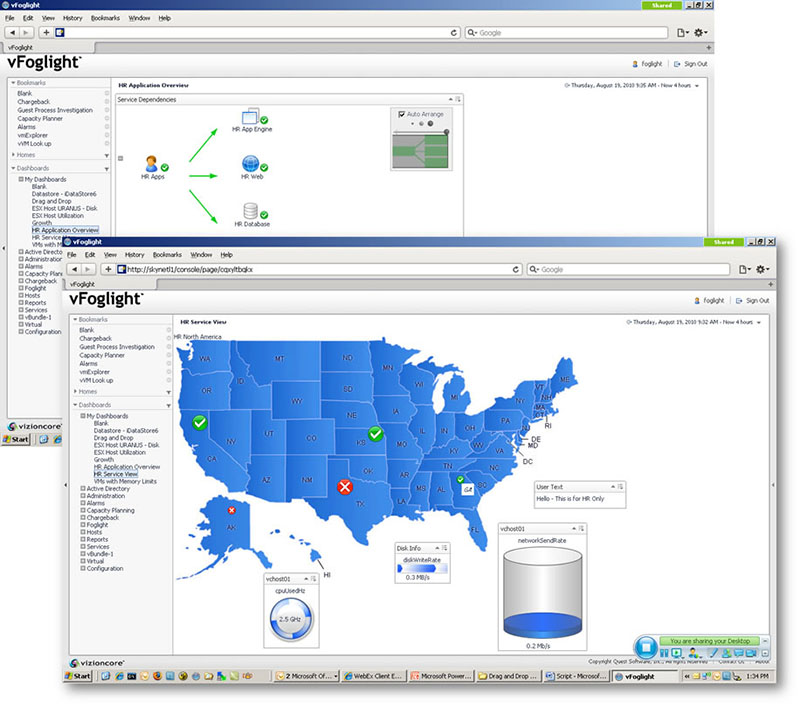Expand the Capacity Planning node in front window
This screenshot has height=707, width=800.
pos(83,510)
